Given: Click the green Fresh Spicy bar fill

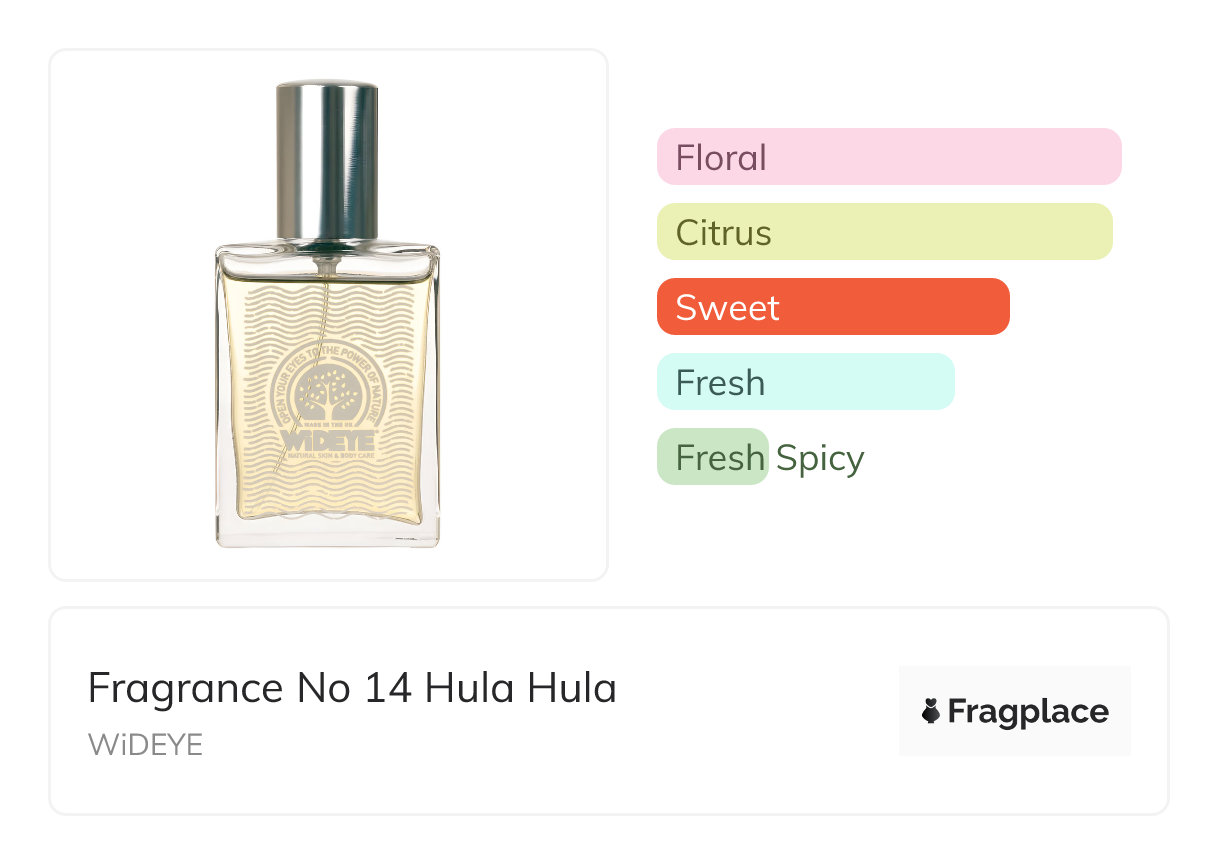Looking at the screenshot, I should [712, 457].
